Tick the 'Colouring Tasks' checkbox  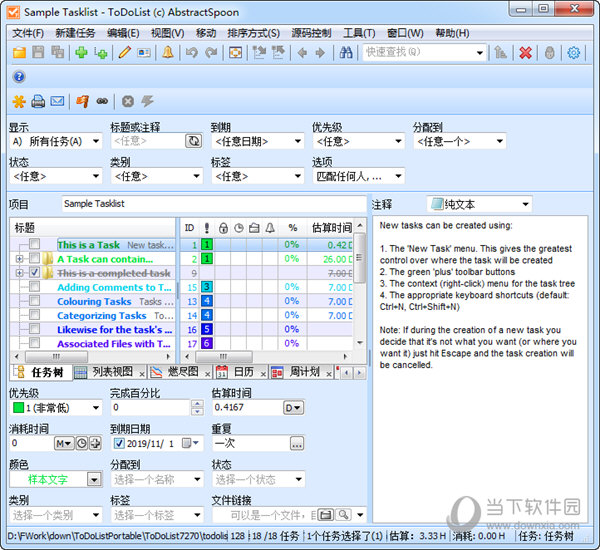tap(34, 300)
